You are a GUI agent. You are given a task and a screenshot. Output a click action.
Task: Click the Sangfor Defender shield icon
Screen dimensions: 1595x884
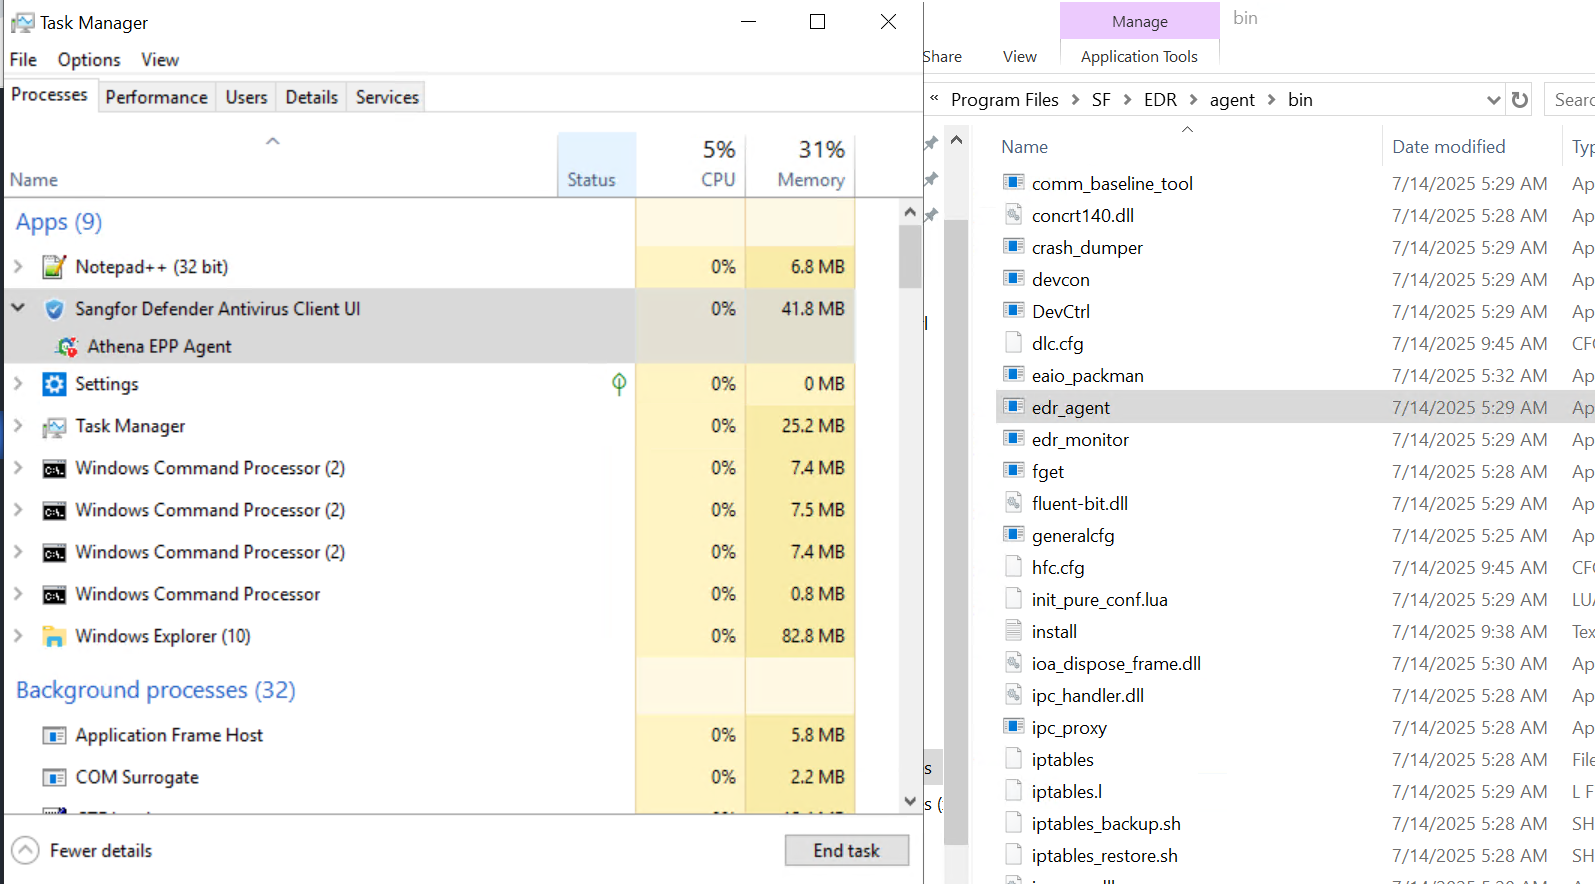tap(54, 309)
